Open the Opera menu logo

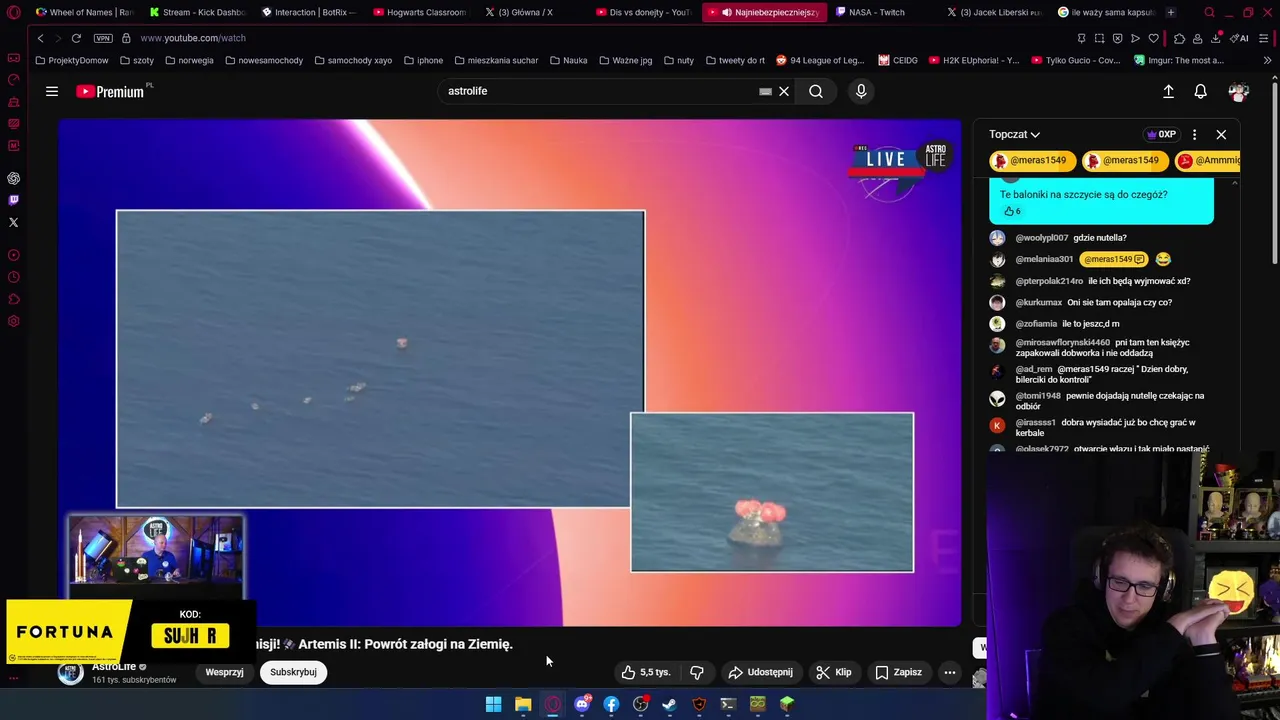click(13, 13)
